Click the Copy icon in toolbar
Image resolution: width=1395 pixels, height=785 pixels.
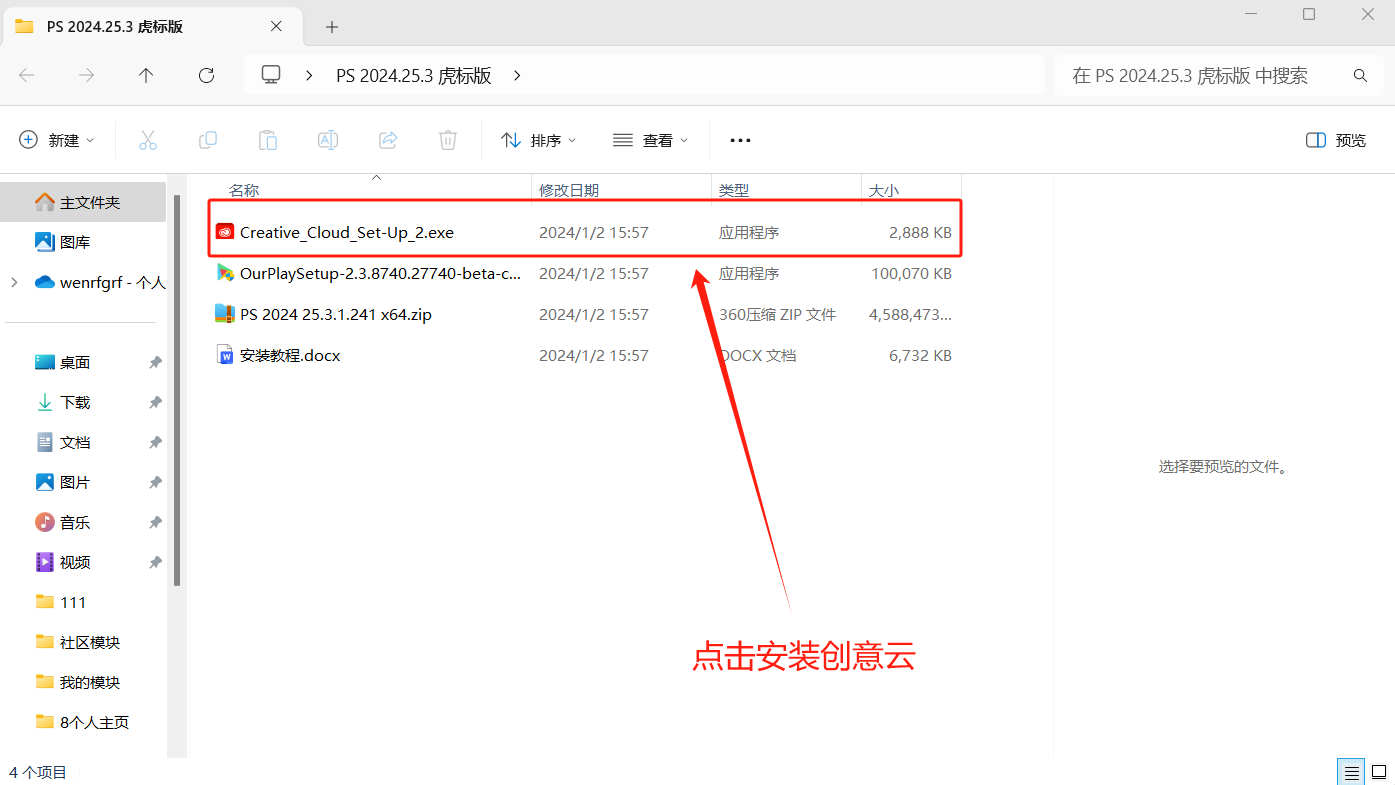pos(208,140)
